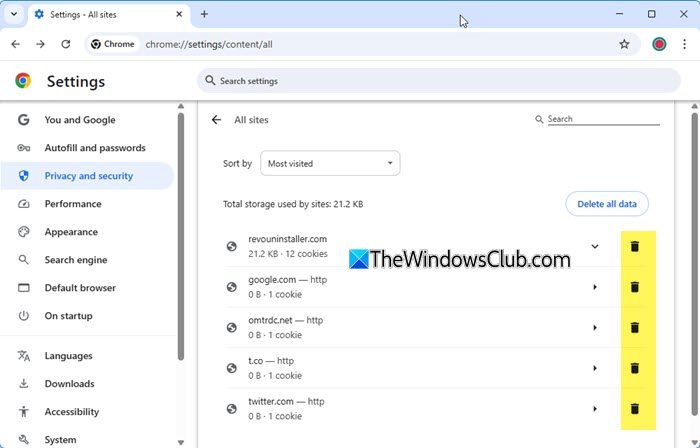
Task: Click Delete all data button
Action: pyautogui.click(x=607, y=204)
